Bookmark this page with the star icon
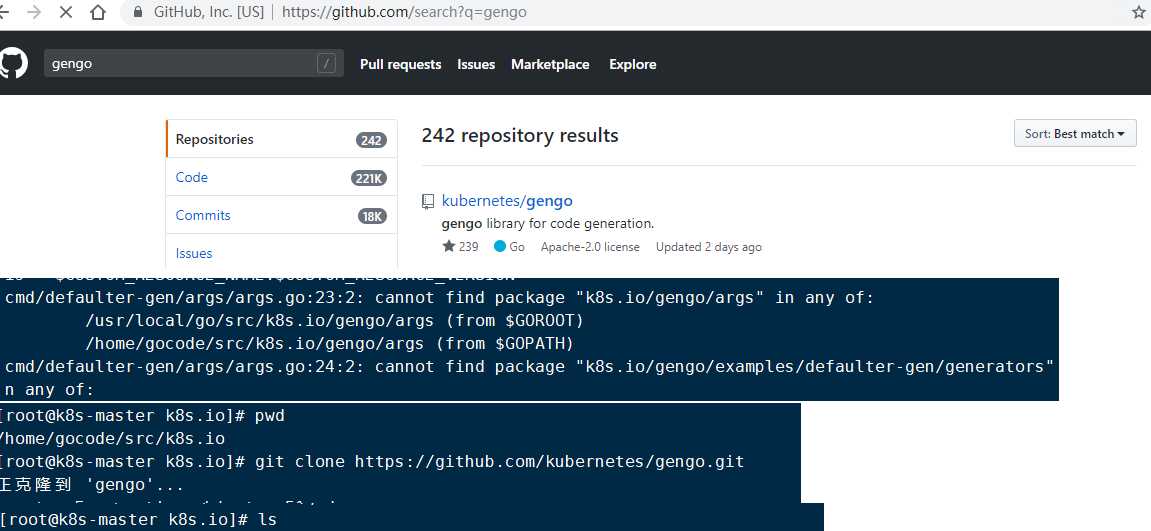The image size is (1151, 531). coord(1139,12)
